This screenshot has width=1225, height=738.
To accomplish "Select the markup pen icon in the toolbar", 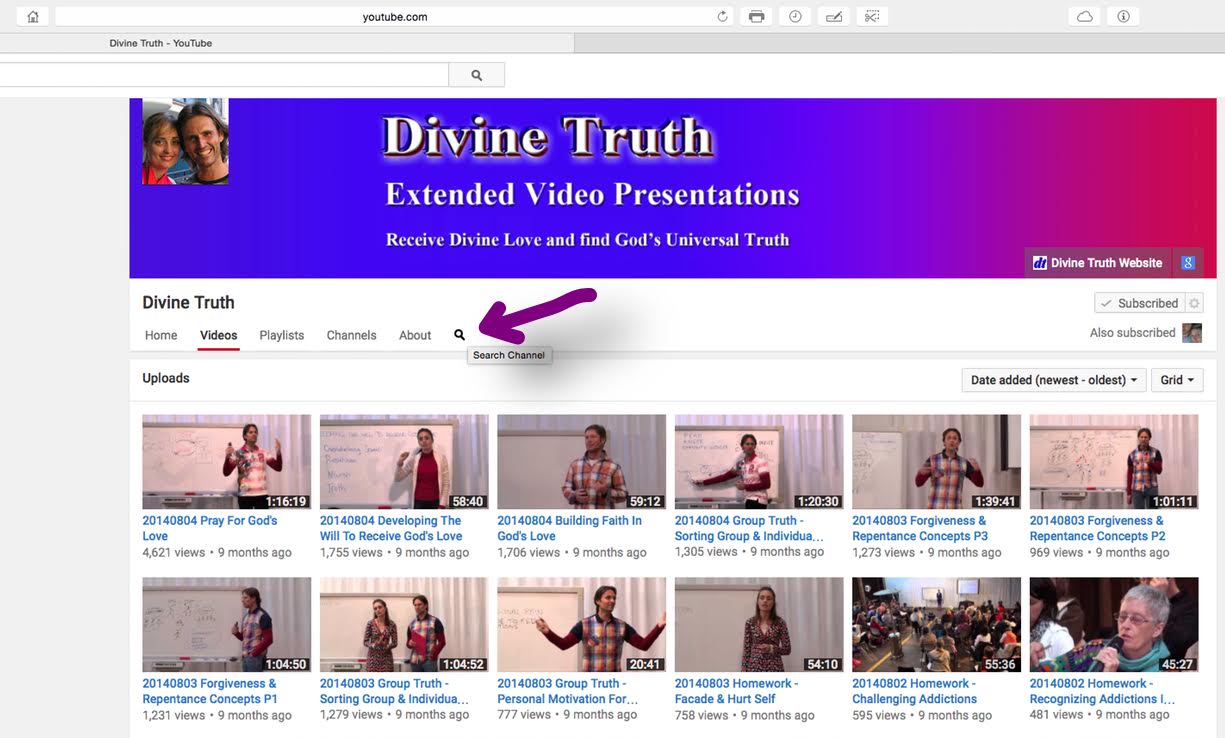I will pos(833,16).
